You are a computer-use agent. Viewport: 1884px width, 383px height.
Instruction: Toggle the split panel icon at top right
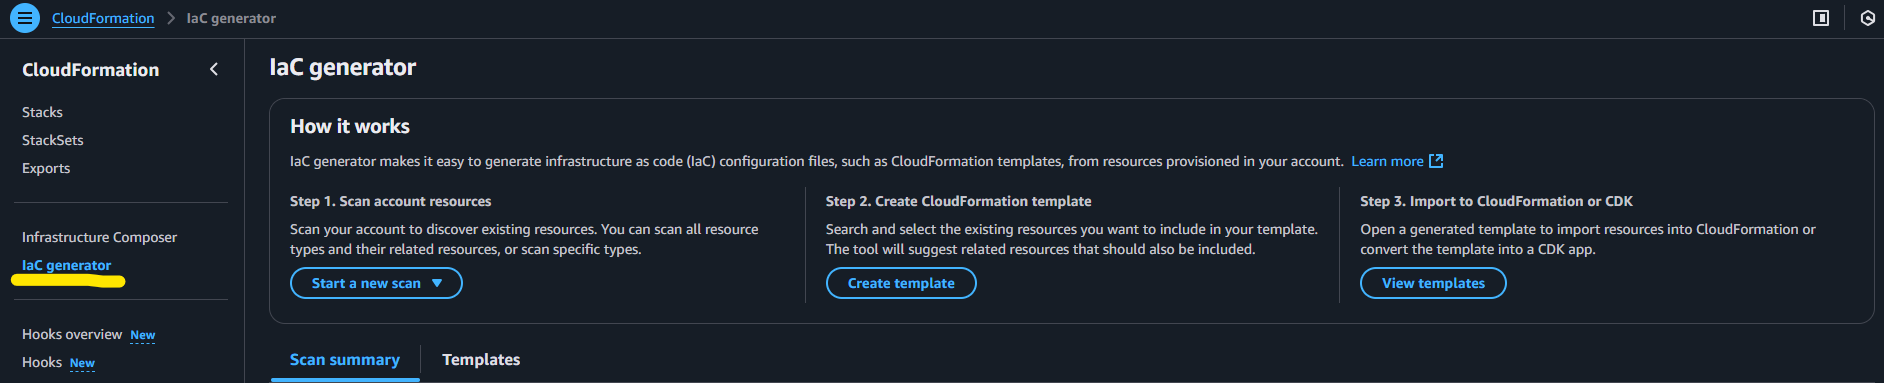coord(1821,18)
